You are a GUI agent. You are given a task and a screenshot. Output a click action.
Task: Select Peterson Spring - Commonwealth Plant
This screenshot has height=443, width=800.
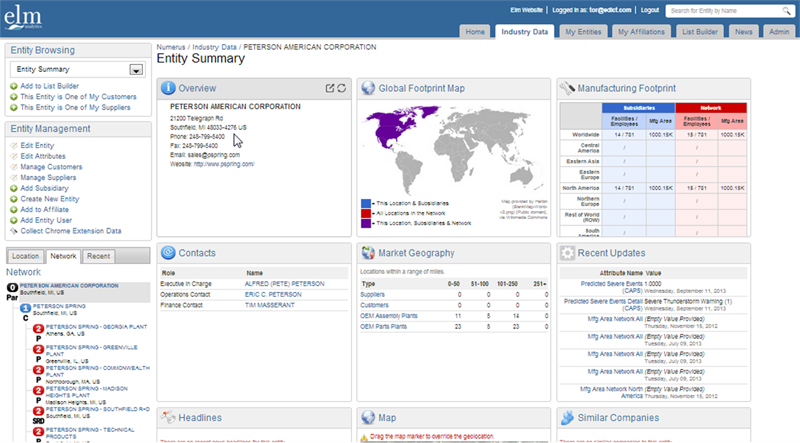[97, 371]
